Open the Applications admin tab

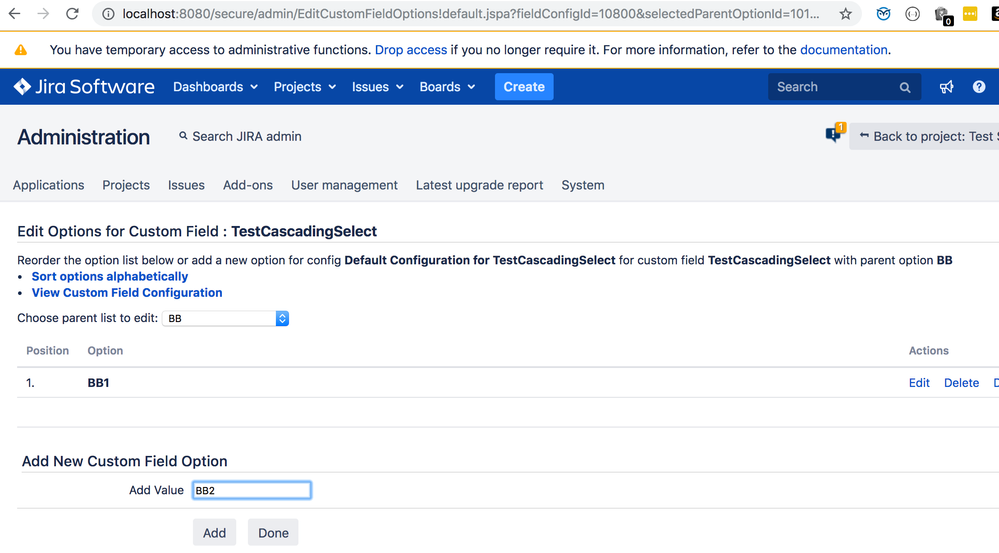pyautogui.click(x=48, y=185)
